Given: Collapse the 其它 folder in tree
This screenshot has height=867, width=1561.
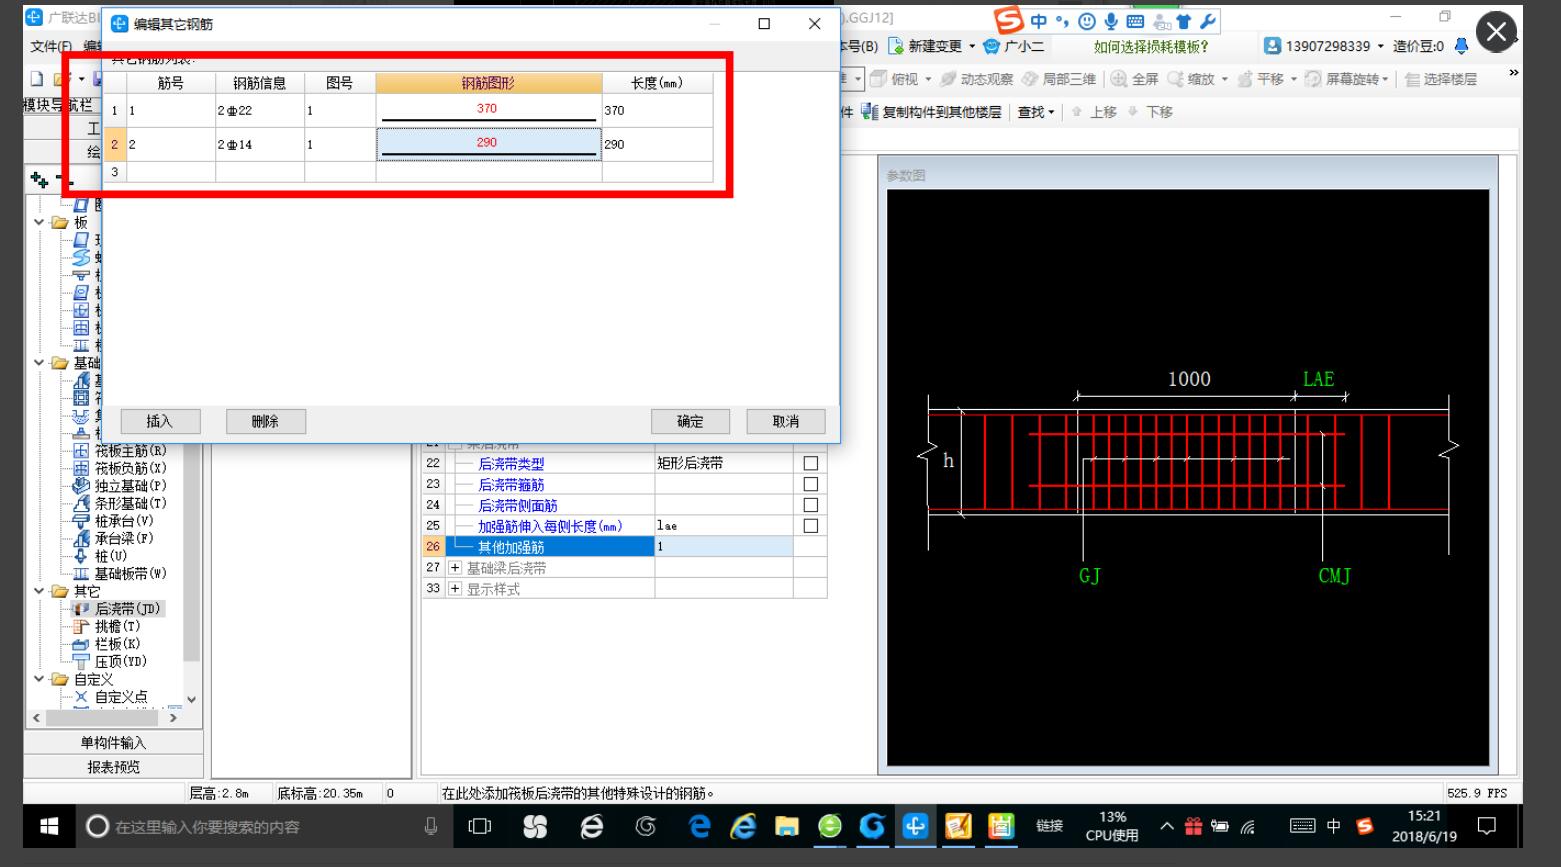Looking at the screenshot, I should 39,591.
